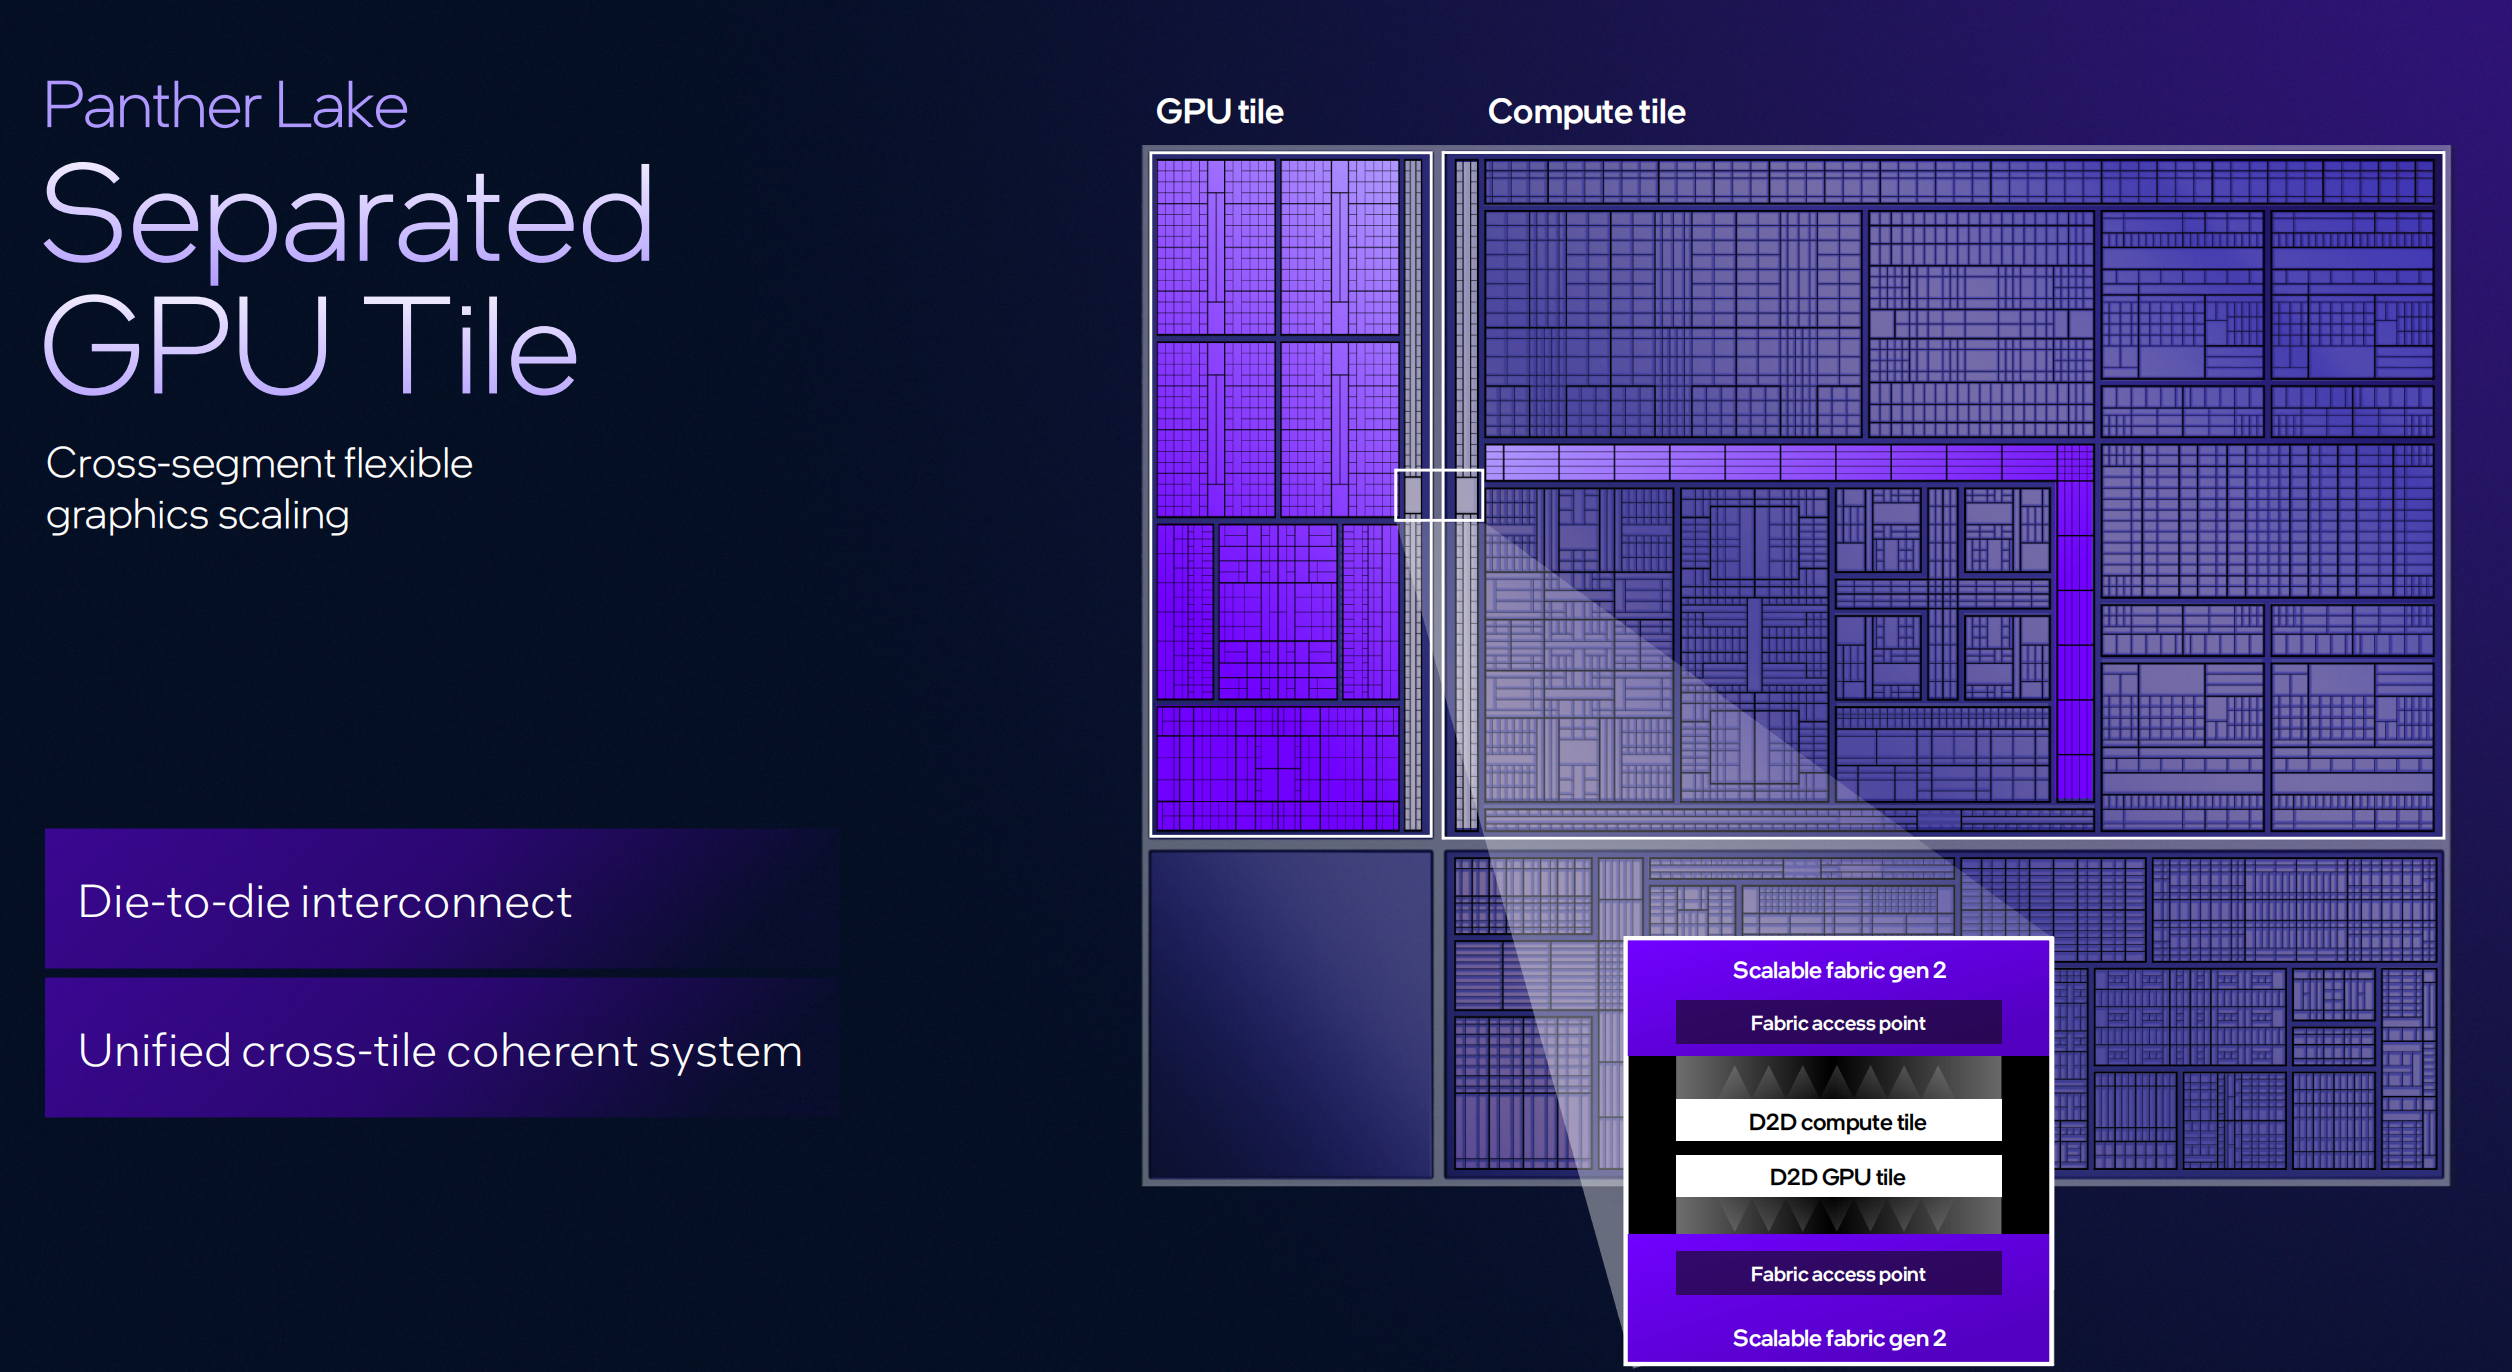Click the lower Fabric access point box

[1838, 1274]
